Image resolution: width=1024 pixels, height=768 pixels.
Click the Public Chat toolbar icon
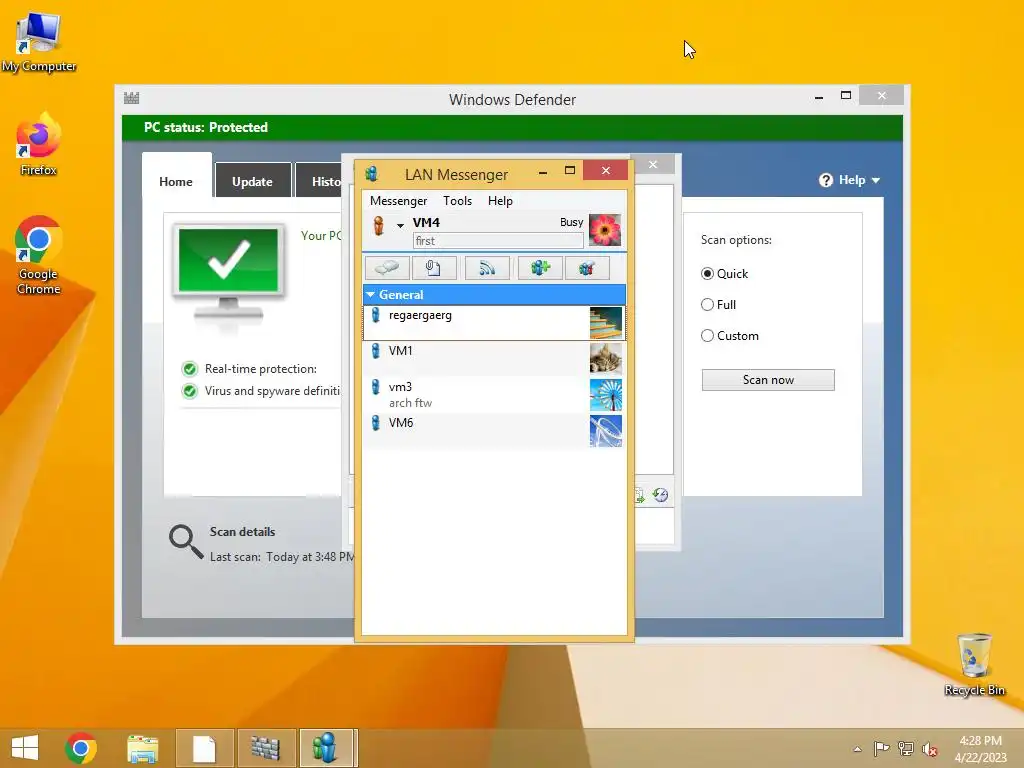pos(586,268)
